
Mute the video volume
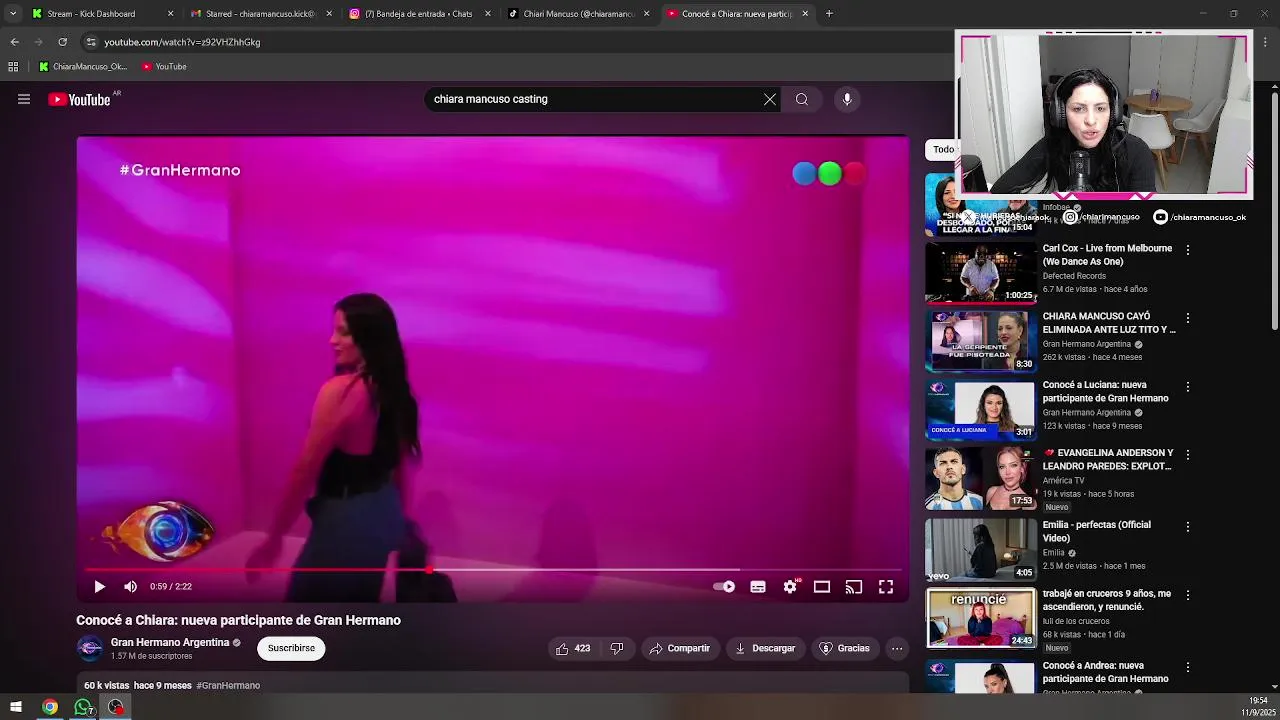[130, 587]
